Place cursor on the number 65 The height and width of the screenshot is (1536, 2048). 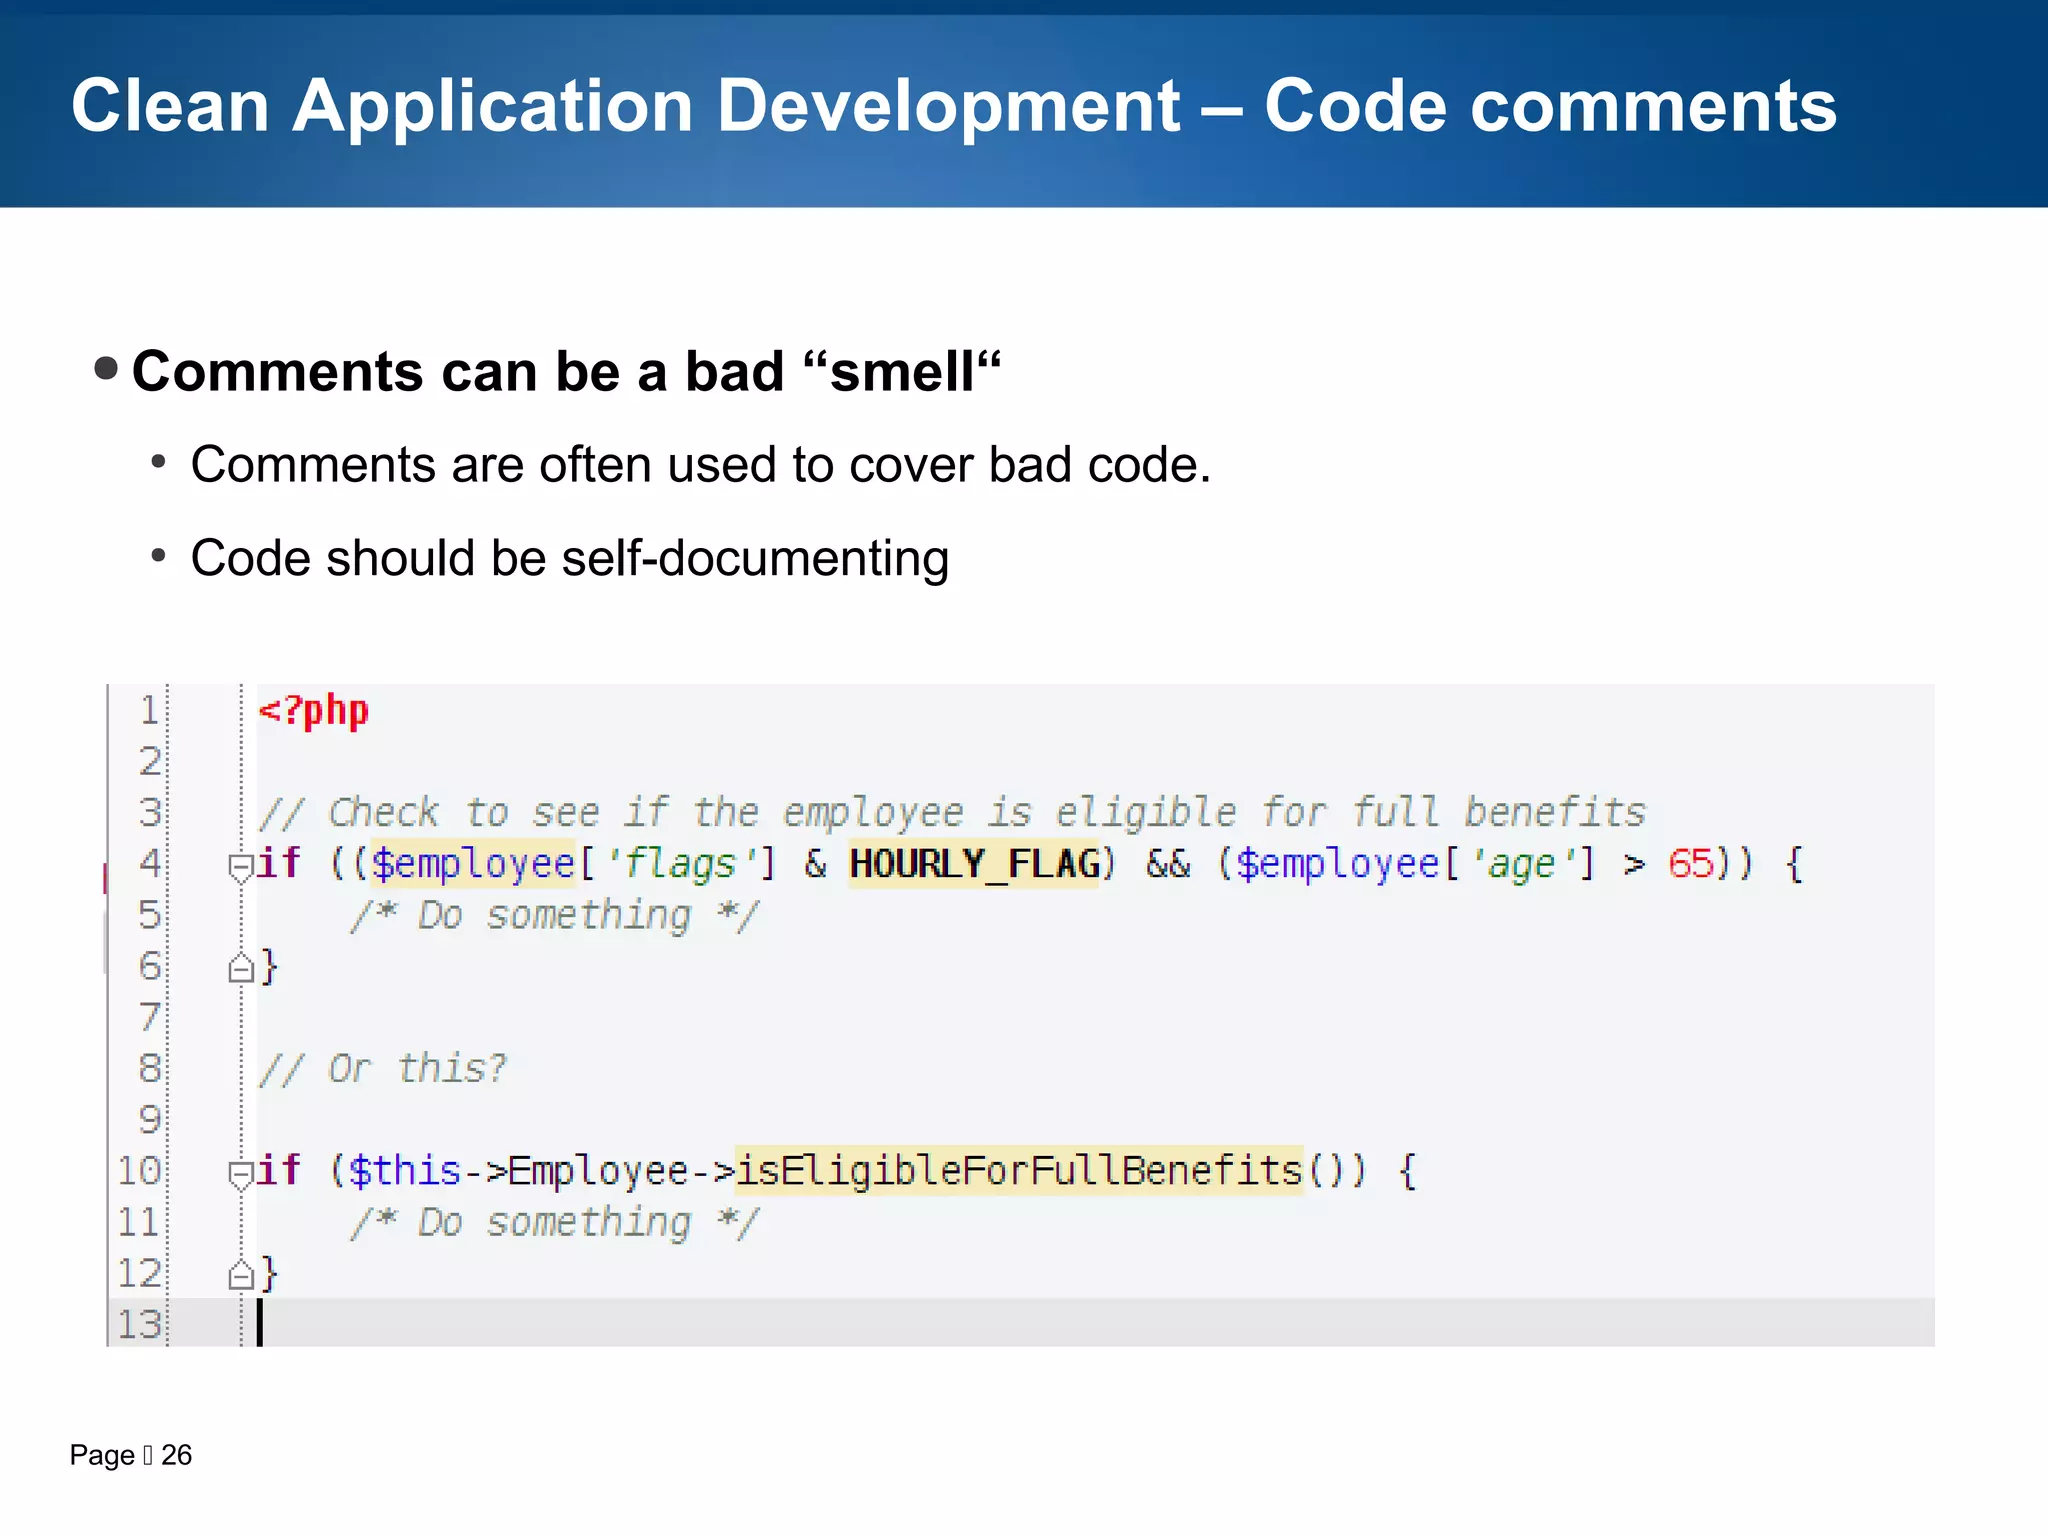1690,864
